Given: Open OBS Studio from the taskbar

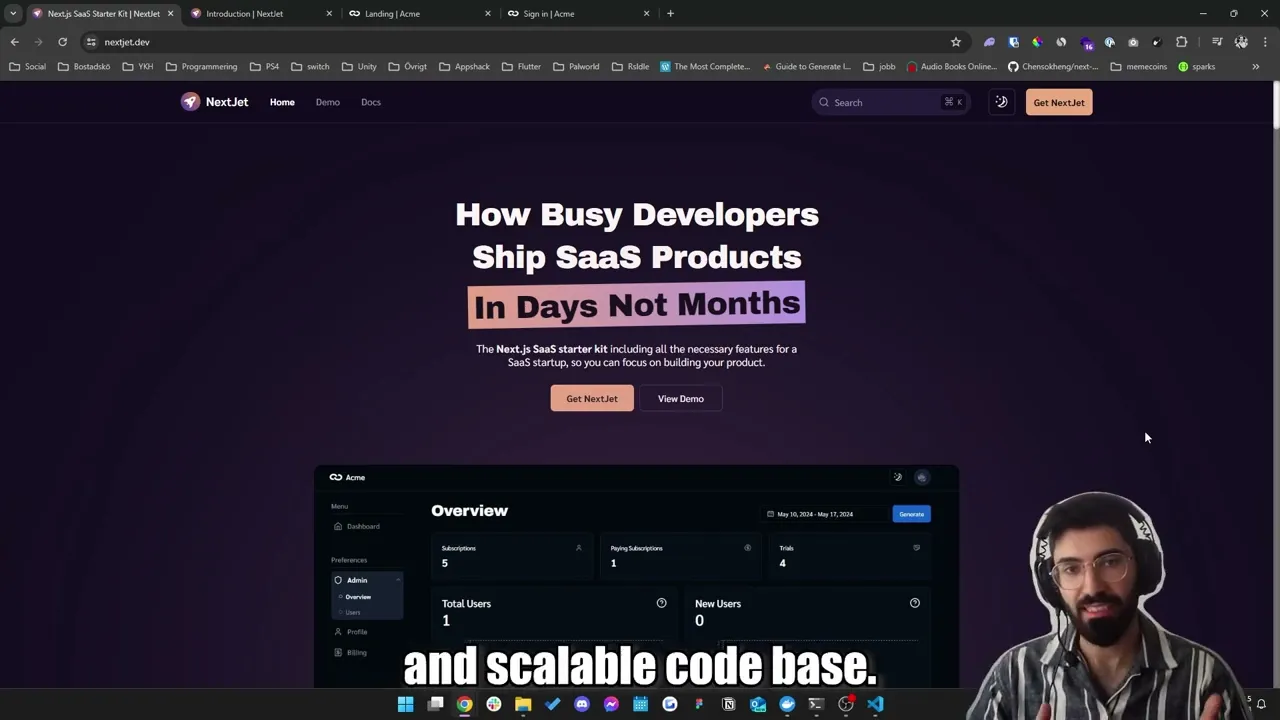Looking at the screenshot, I should pyautogui.click(x=846, y=704).
